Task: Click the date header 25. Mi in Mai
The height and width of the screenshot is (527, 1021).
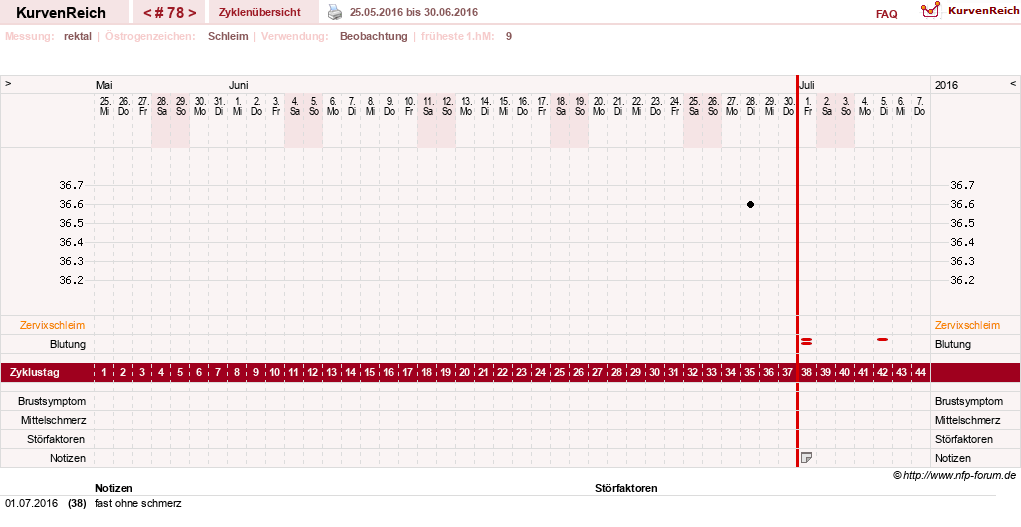Action: coord(105,106)
